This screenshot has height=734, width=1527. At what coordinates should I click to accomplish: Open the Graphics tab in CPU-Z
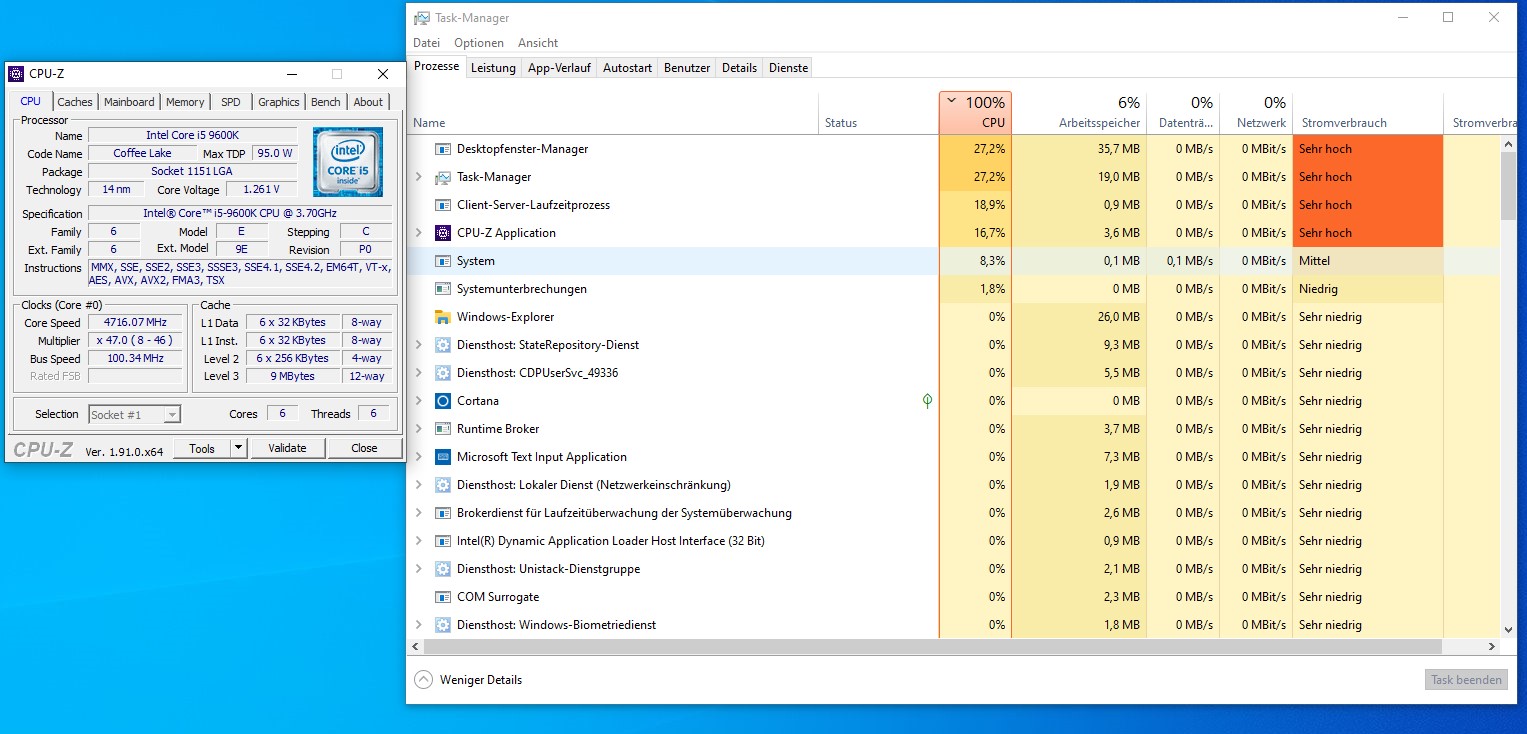tap(278, 102)
